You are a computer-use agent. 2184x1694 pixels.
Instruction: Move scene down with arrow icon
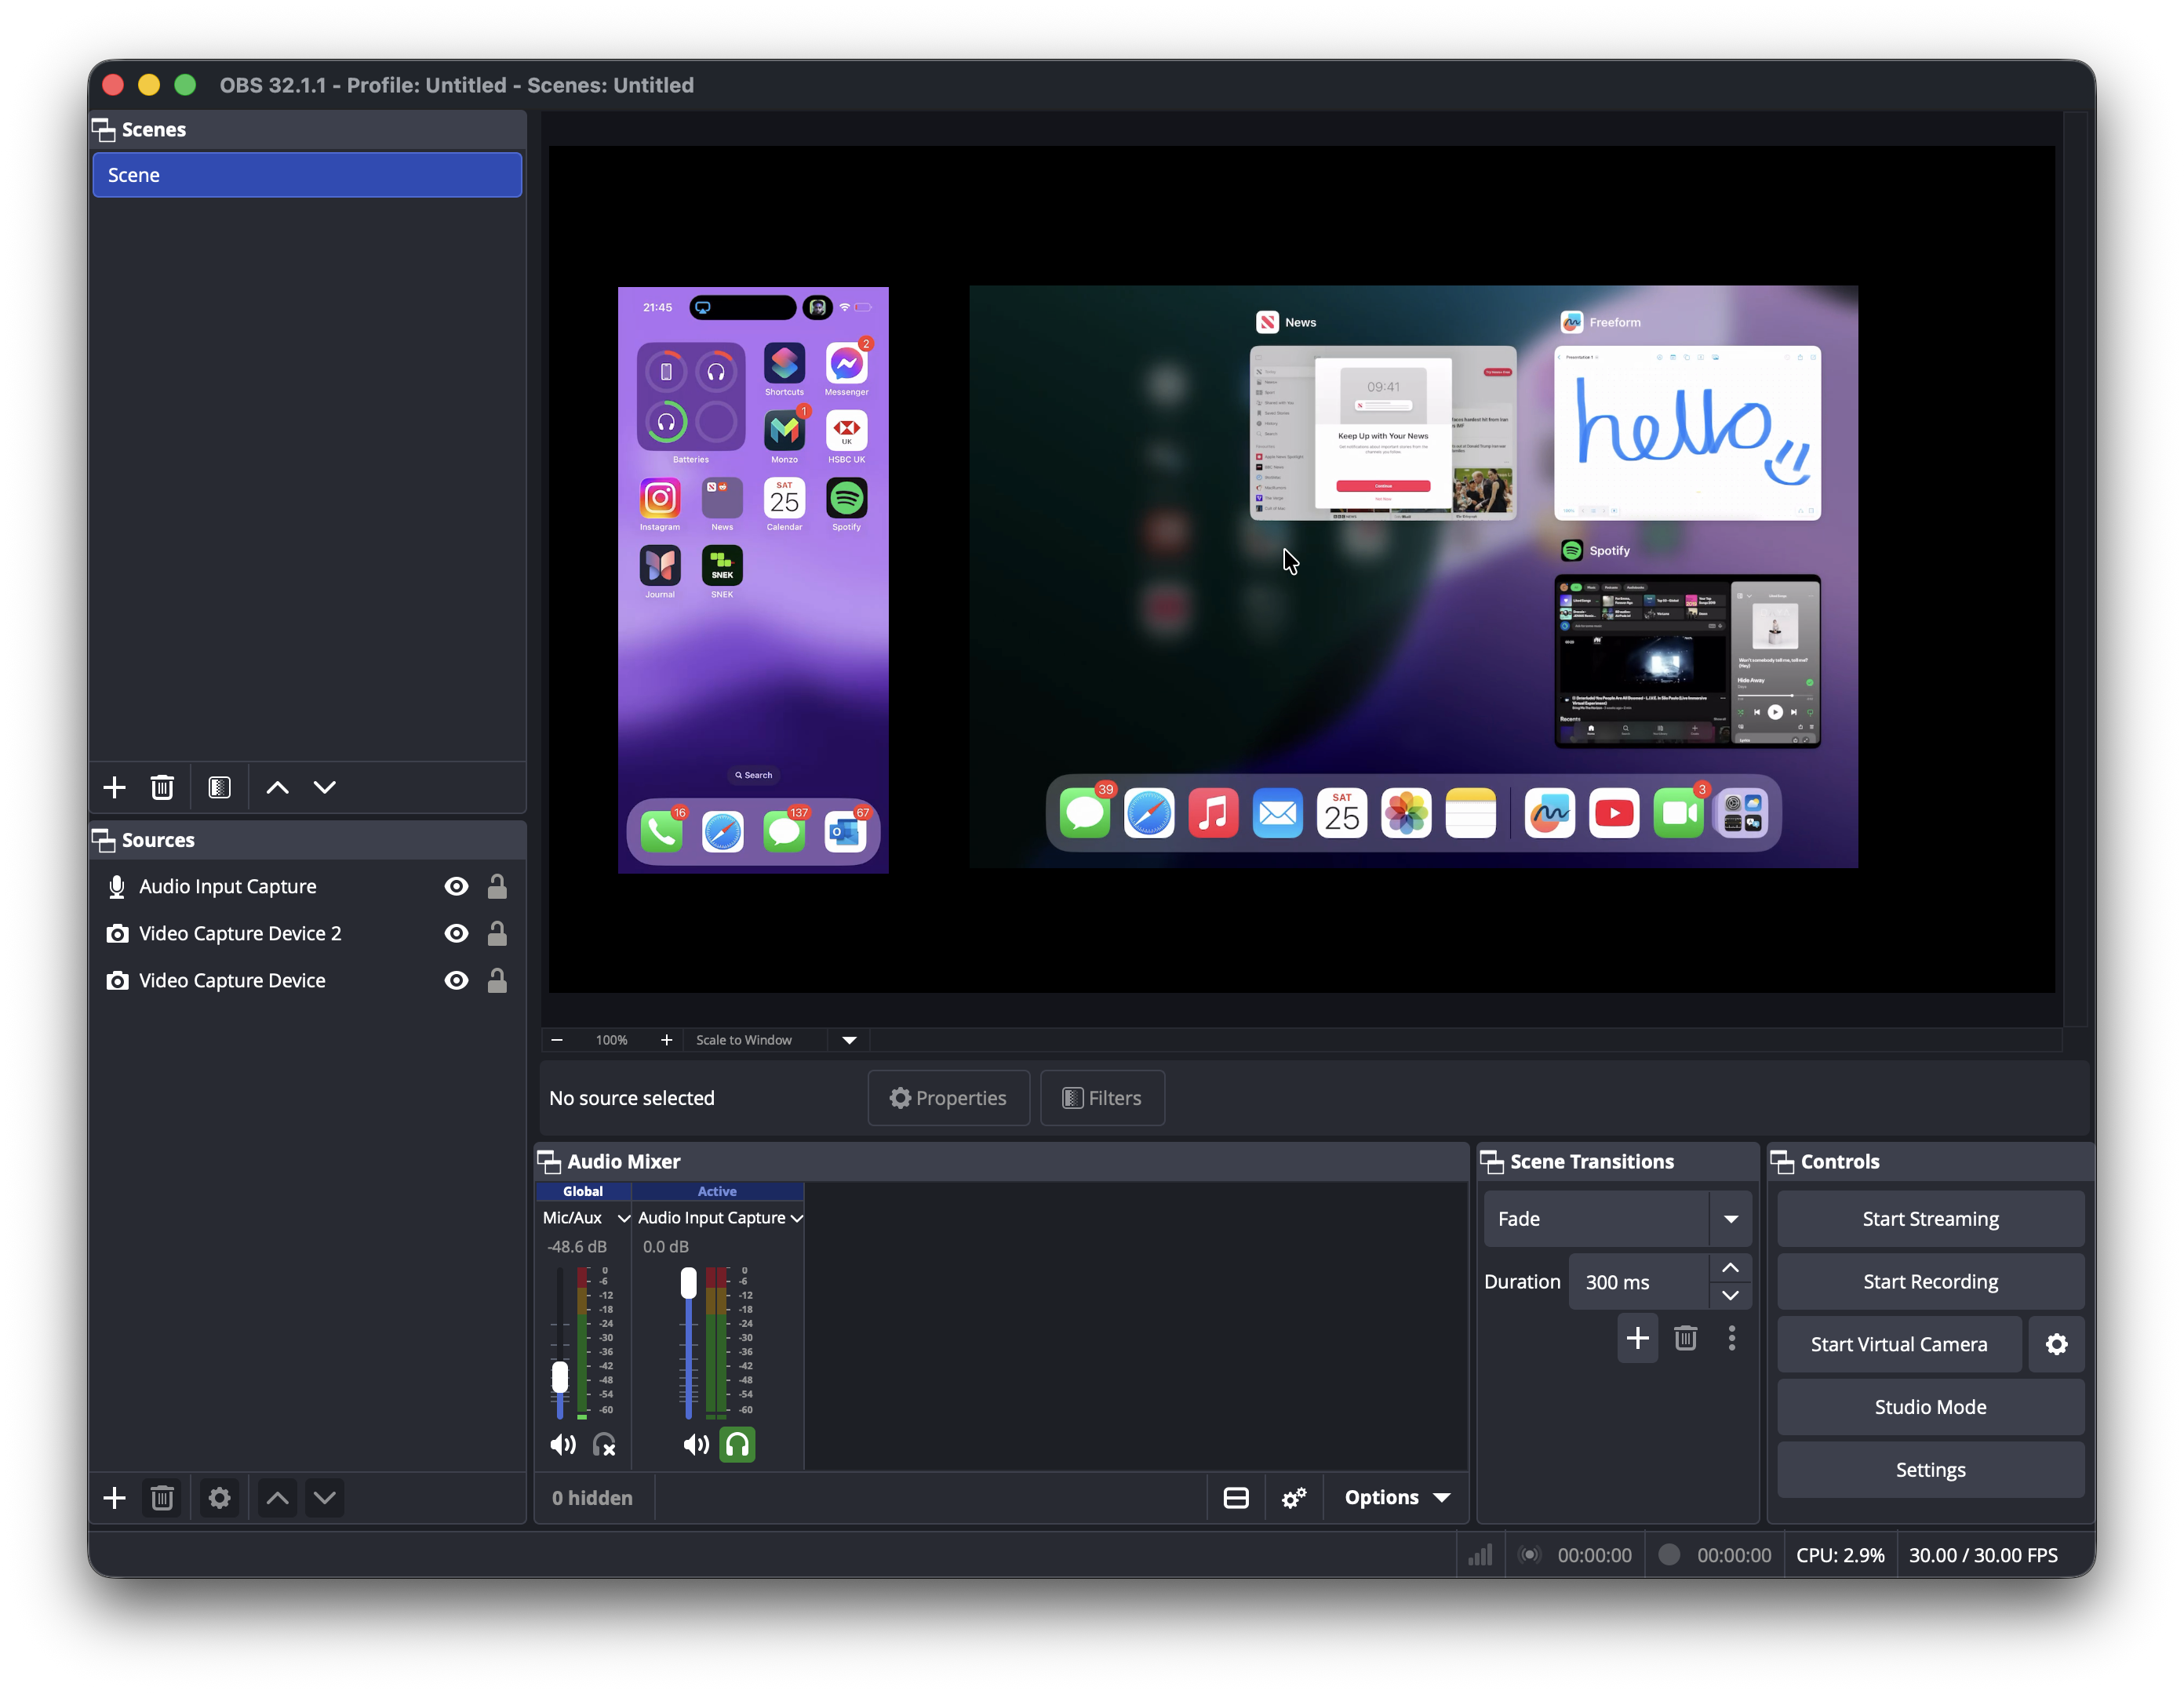coord(324,787)
